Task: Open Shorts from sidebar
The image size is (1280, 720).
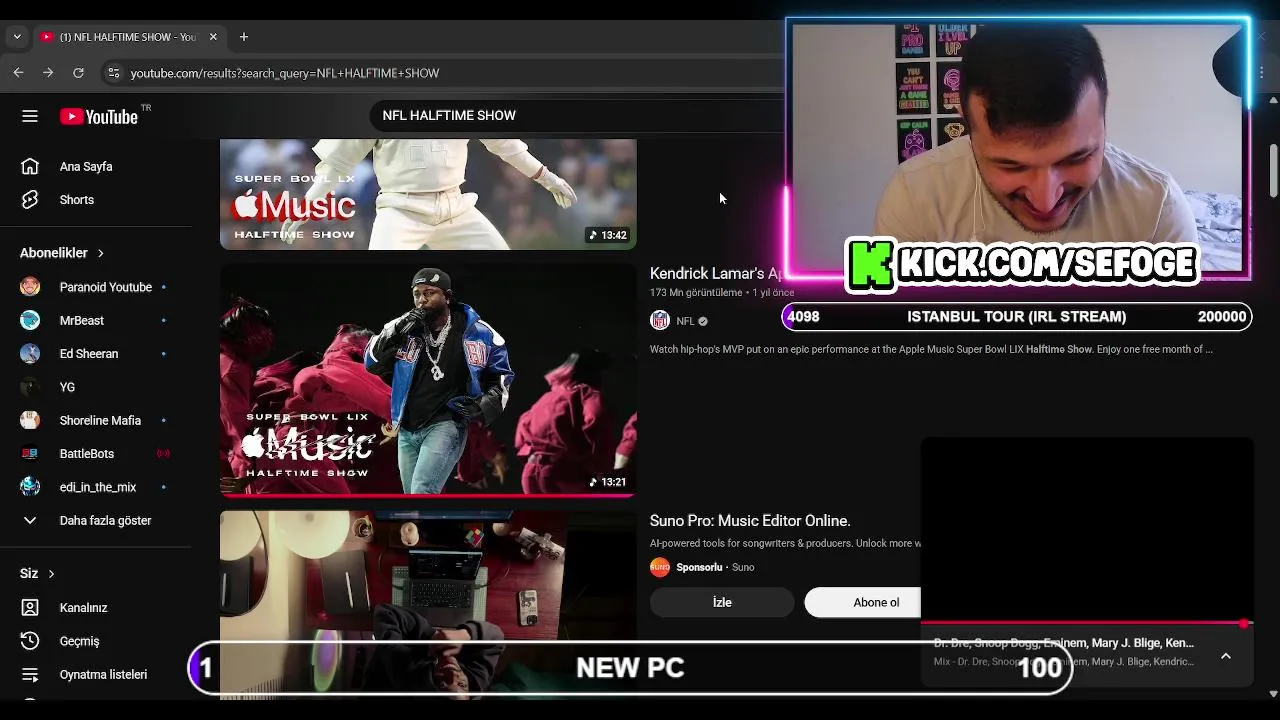Action: coord(77,199)
